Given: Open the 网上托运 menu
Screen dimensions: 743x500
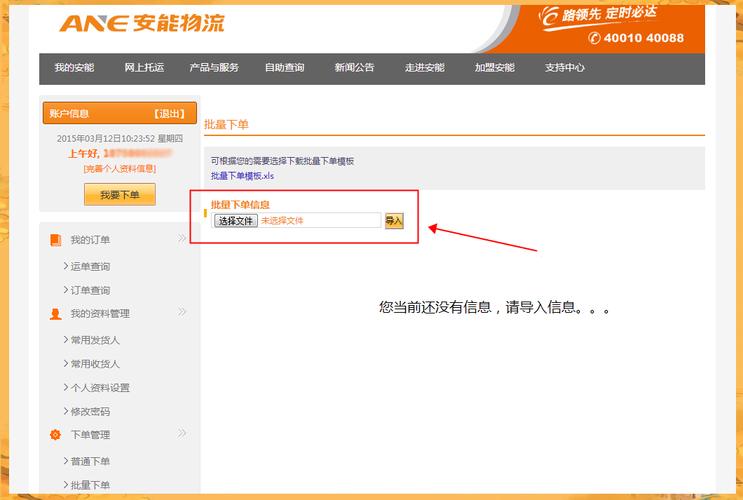Looking at the screenshot, I should (144, 68).
